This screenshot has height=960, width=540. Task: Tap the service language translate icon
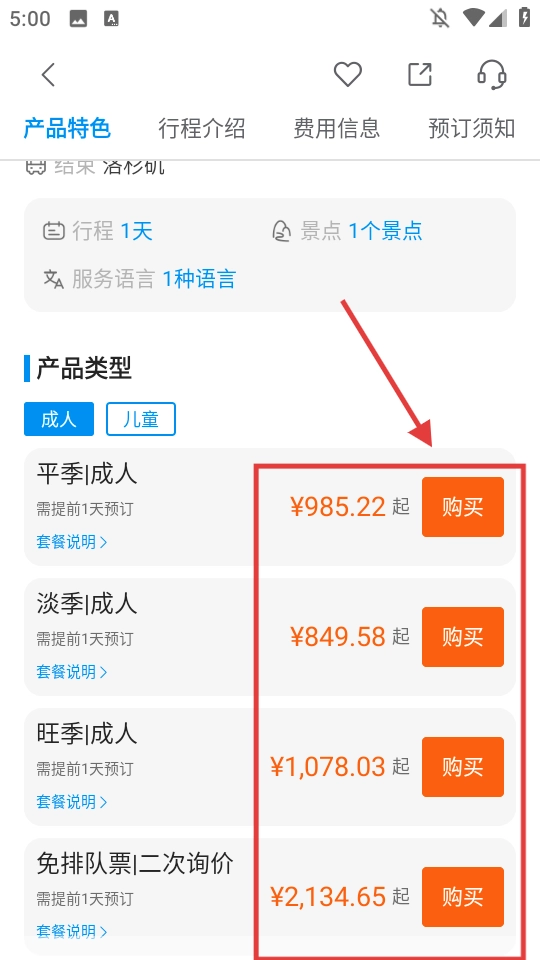(x=54, y=279)
